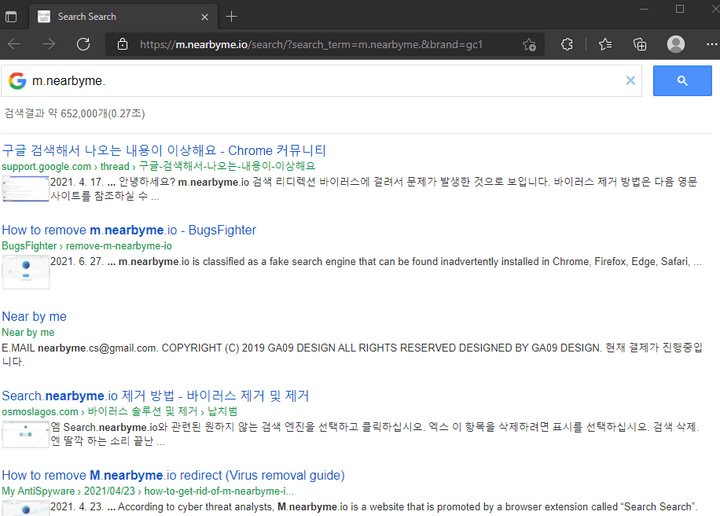Image resolution: width=720 pixels, height=516 pixels.
Task: Maximize the browser window
Action: [680, 9]
